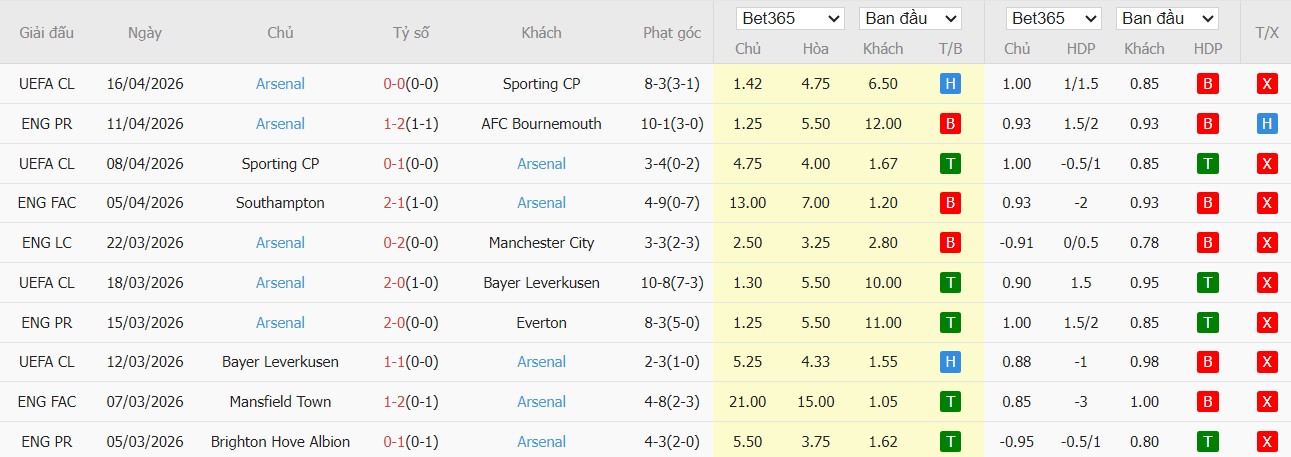Click the 2-0 score for Everton match

click(393, 323)
